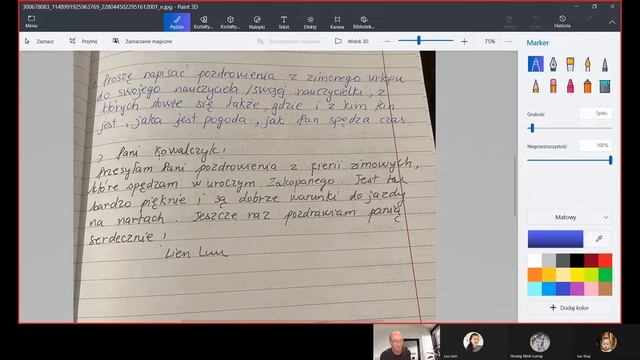Open the three-dots more options menu

tap(508, 41)
